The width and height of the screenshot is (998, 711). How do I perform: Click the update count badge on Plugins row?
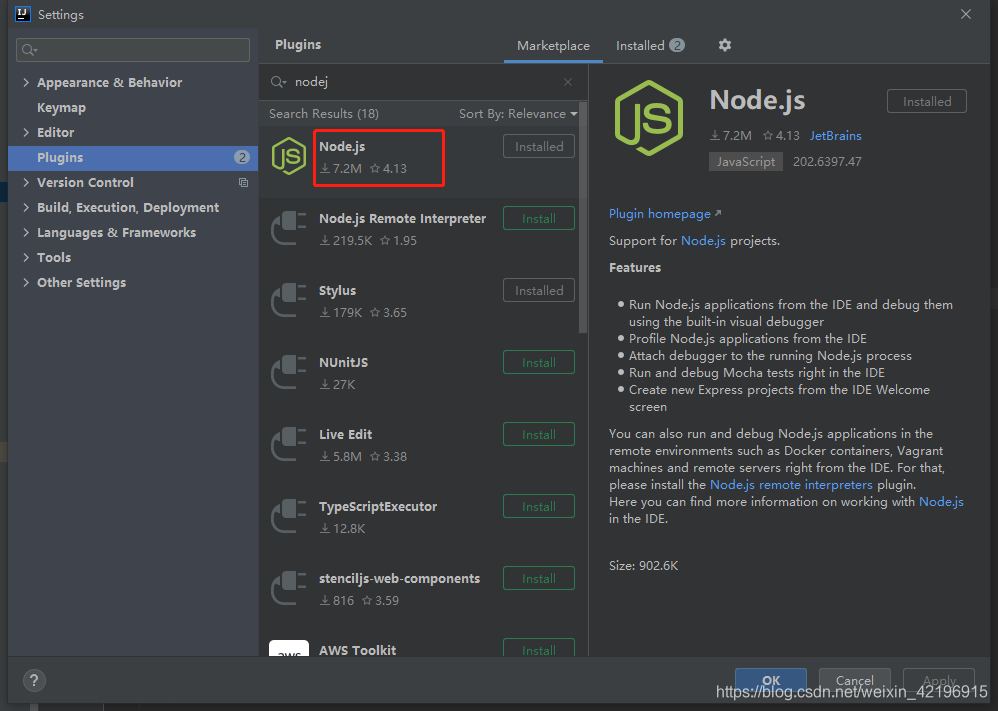coord(242,157)
